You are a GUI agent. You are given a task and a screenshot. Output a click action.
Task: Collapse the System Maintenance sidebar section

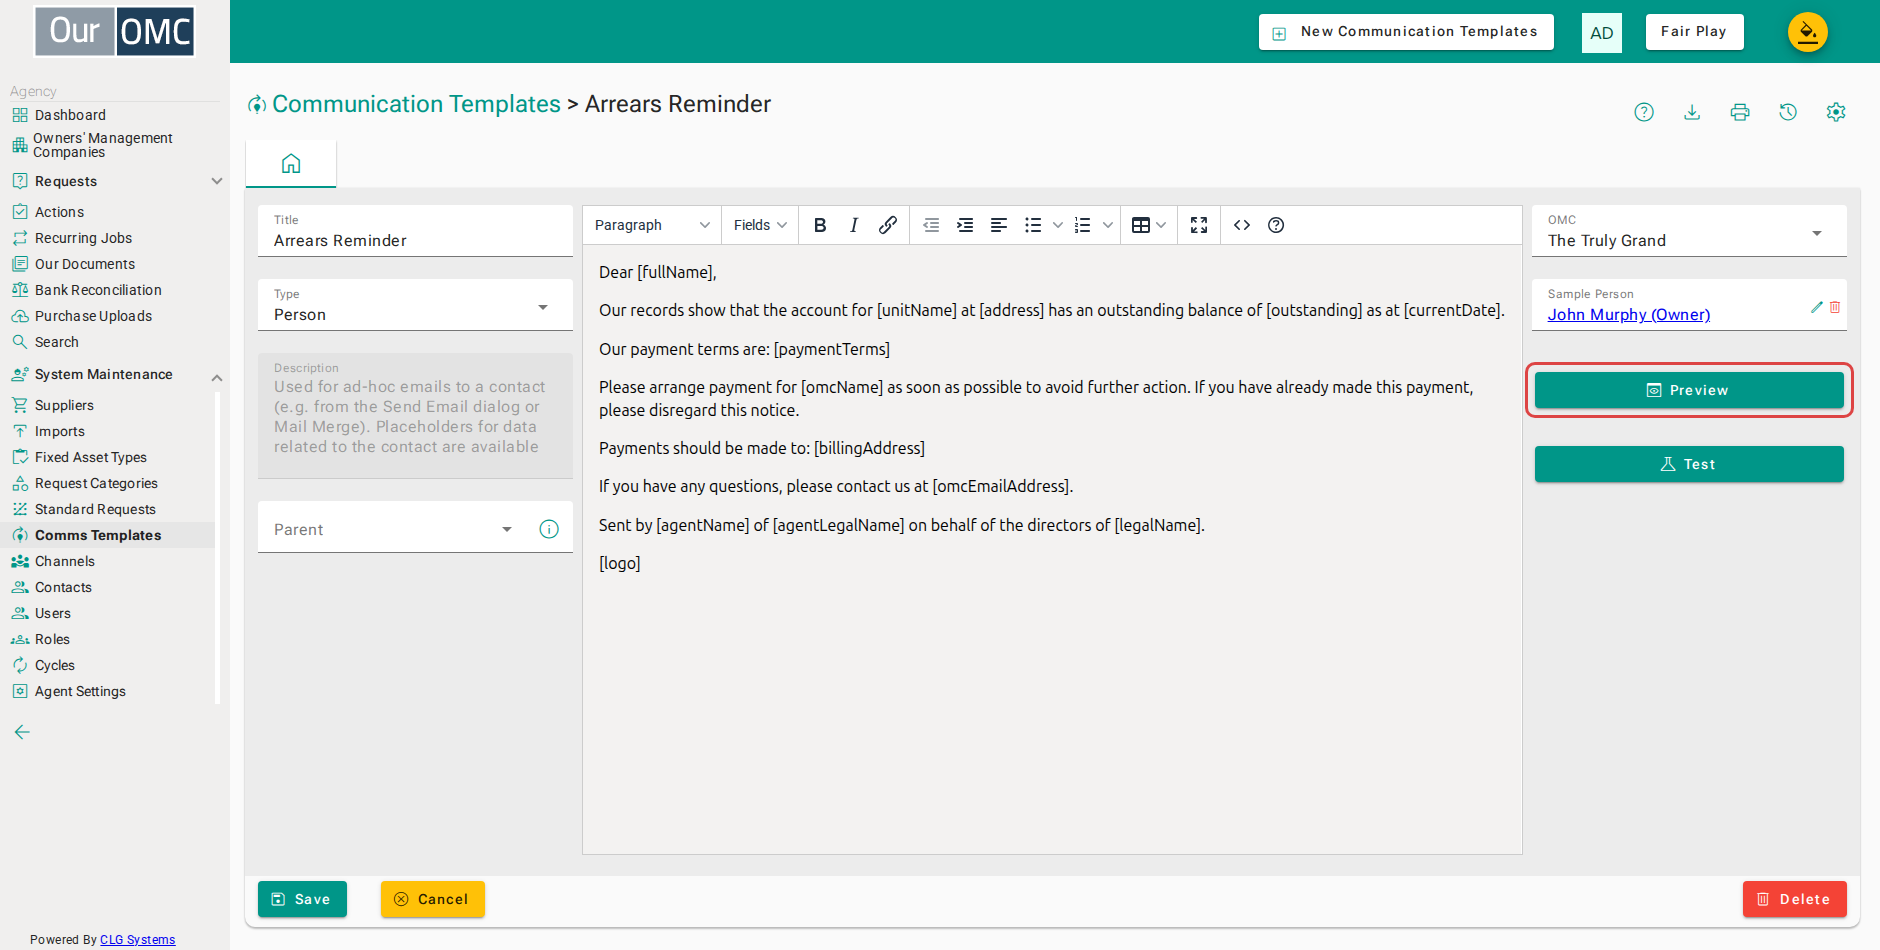216,377
